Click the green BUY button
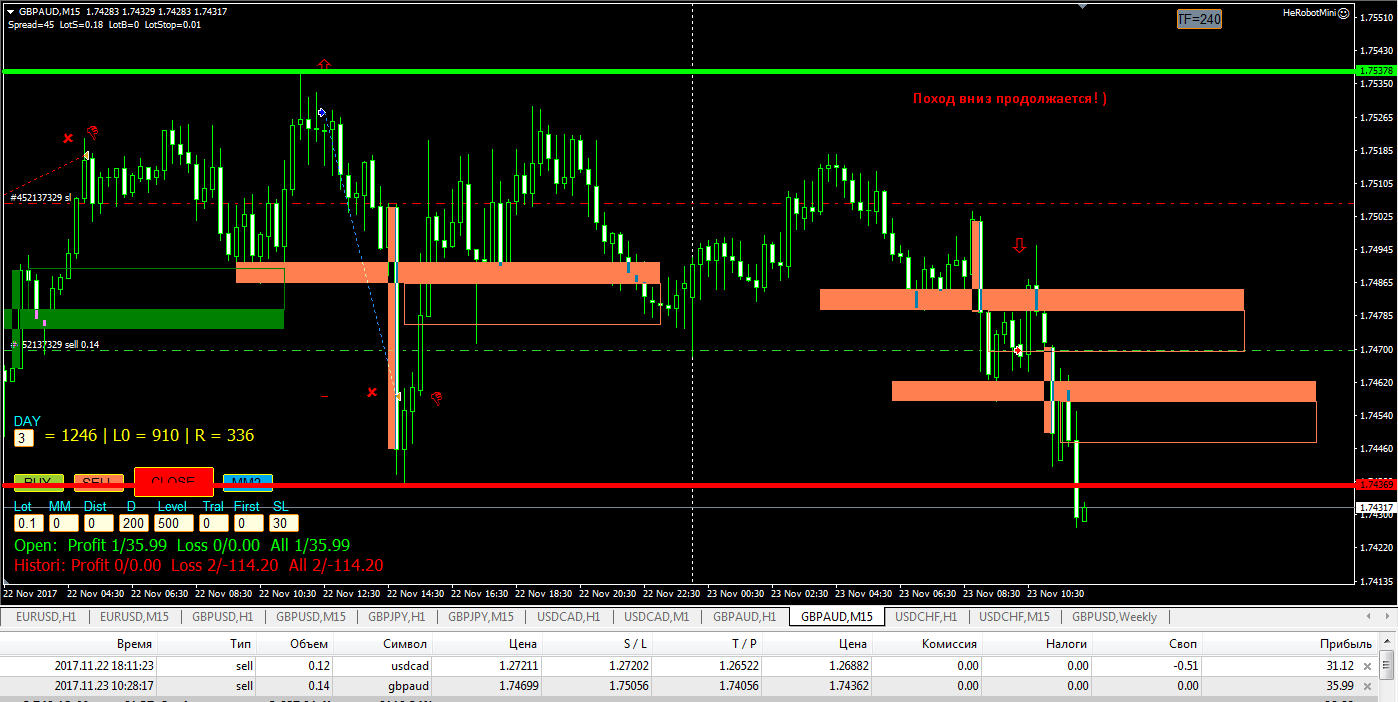The image size is (1398, 702). [38, 482]
